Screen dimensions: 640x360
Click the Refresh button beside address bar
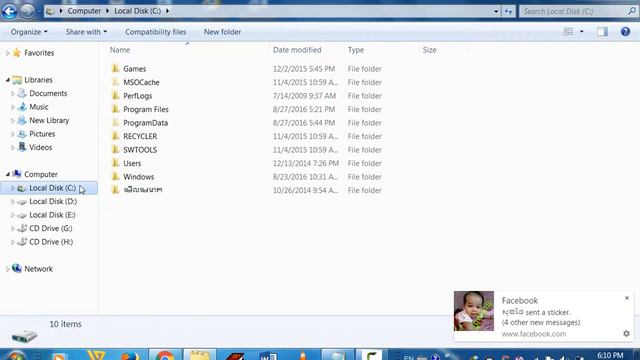click(509, 11)
